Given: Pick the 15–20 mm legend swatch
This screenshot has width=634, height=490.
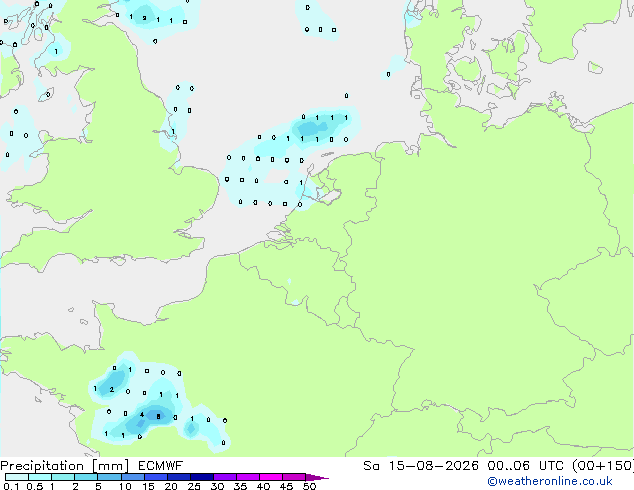Looking at the screenshot, I should pos(155,477).
